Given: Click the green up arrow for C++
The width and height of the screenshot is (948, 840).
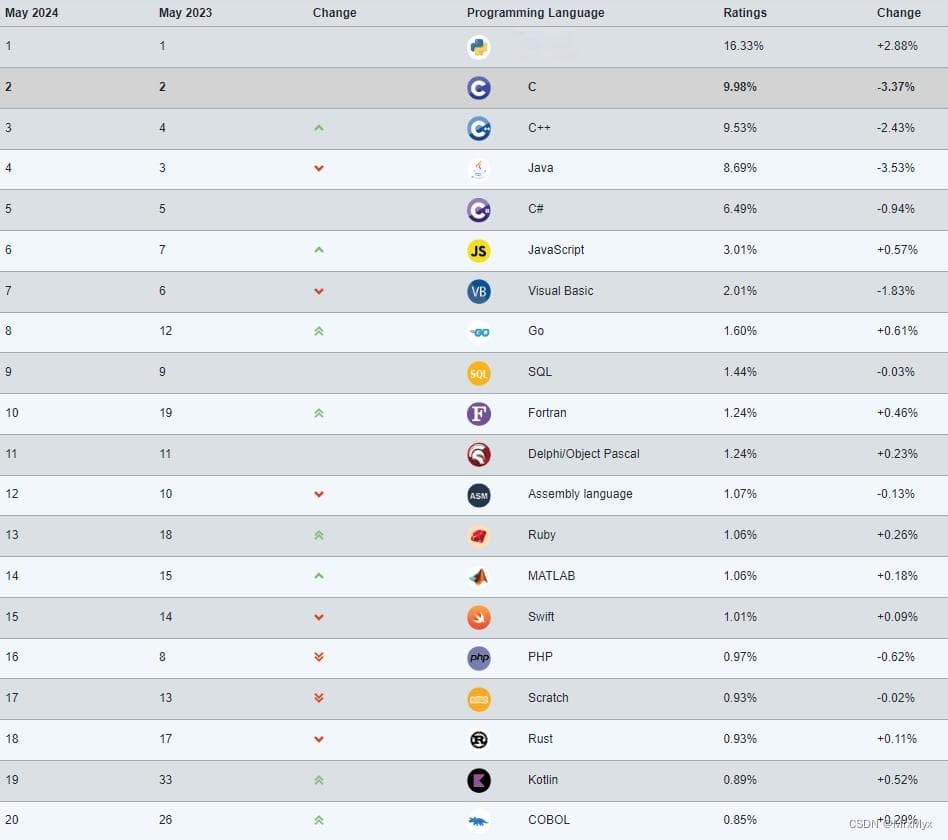Looking at the screenshot, I should coord(319,128).
